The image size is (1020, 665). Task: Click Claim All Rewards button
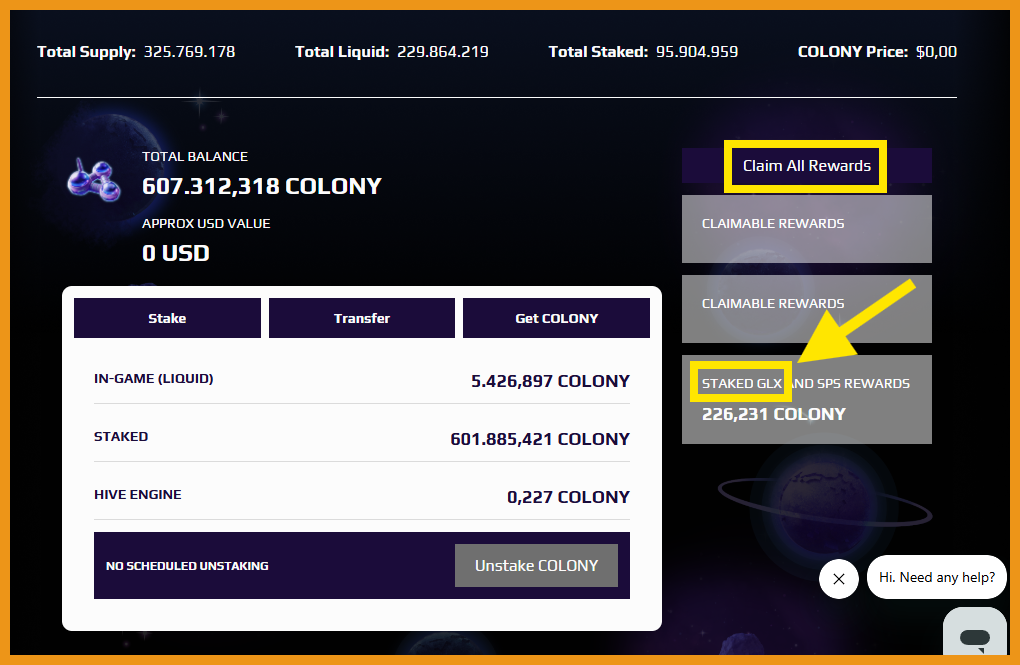[x=807, y=166]
